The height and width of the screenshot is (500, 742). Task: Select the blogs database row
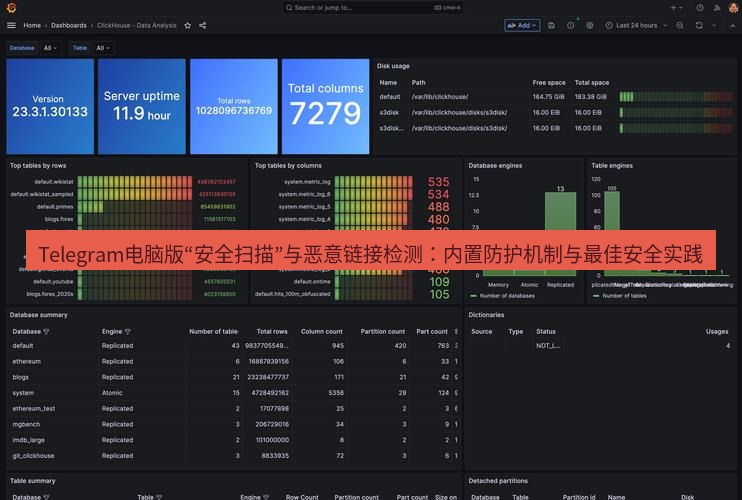(x=234, y=377)
